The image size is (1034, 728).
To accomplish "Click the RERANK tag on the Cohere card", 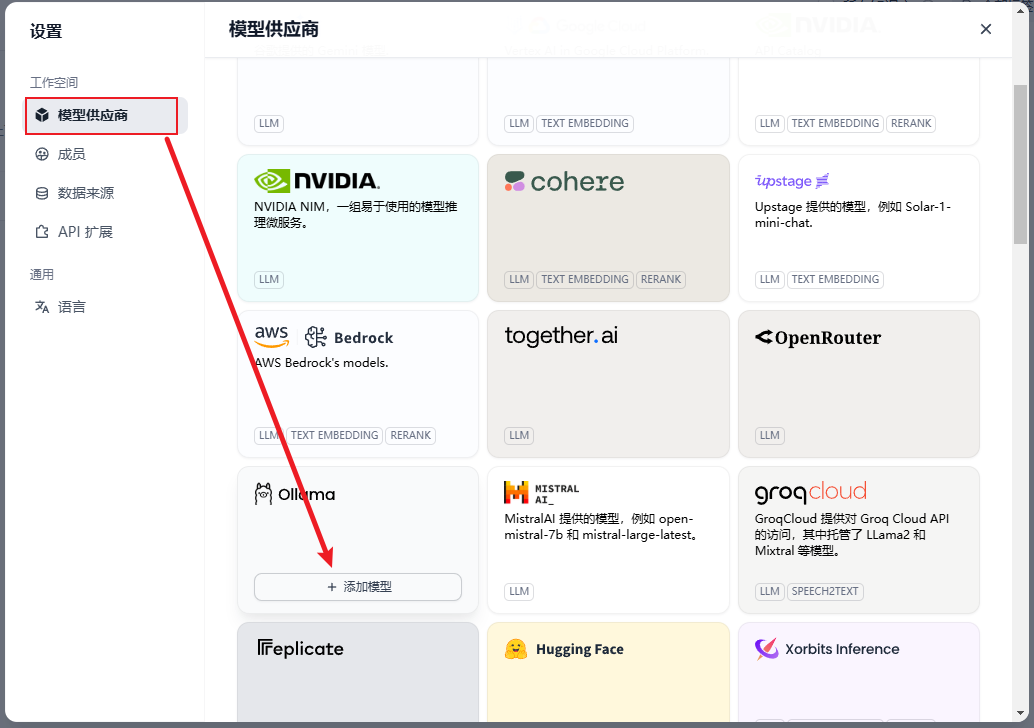I will point(661,280).
